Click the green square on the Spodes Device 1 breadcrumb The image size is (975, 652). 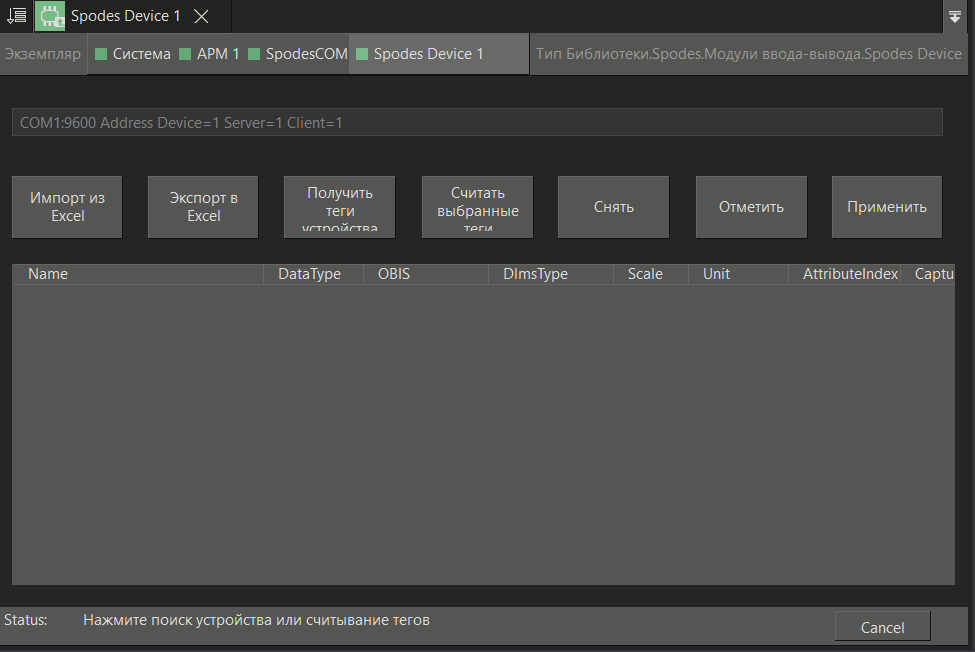click(x=360, y=53)
